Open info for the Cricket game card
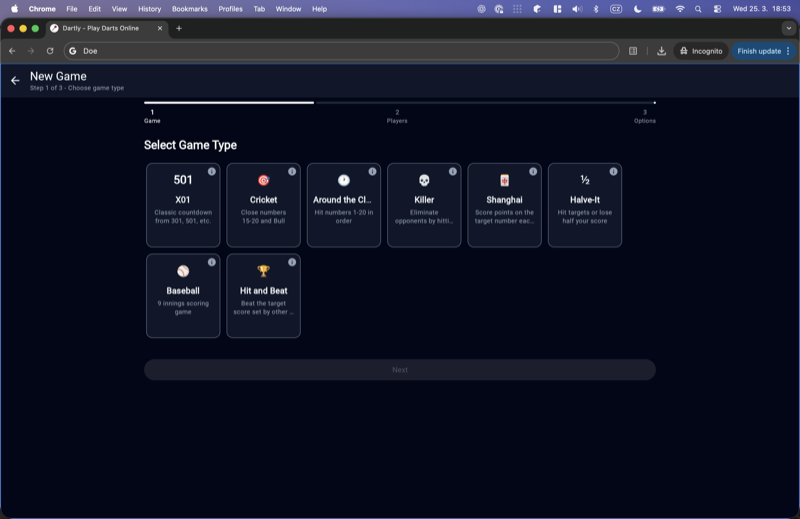This screenshot has height=519, width=800. (292, 171)
